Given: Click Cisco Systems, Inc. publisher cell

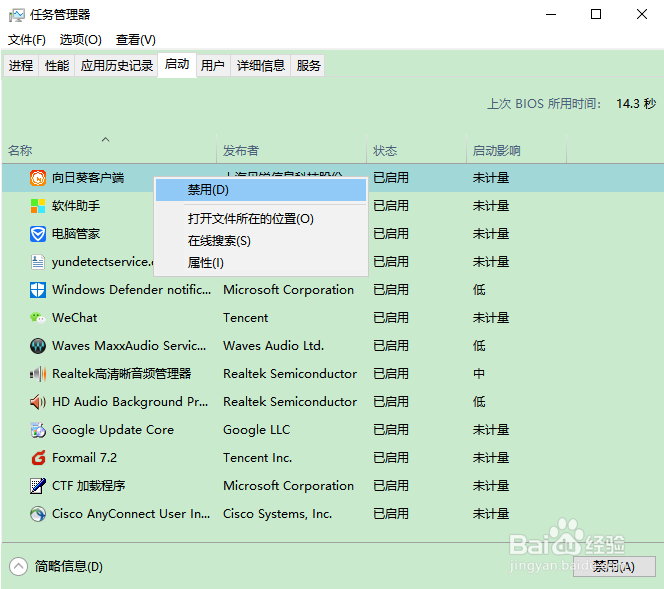Looking at the screenshot, I should [277, 514].
